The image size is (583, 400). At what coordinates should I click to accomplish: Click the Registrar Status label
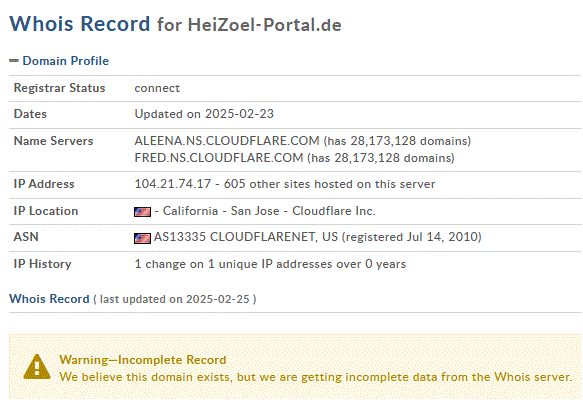59,88
